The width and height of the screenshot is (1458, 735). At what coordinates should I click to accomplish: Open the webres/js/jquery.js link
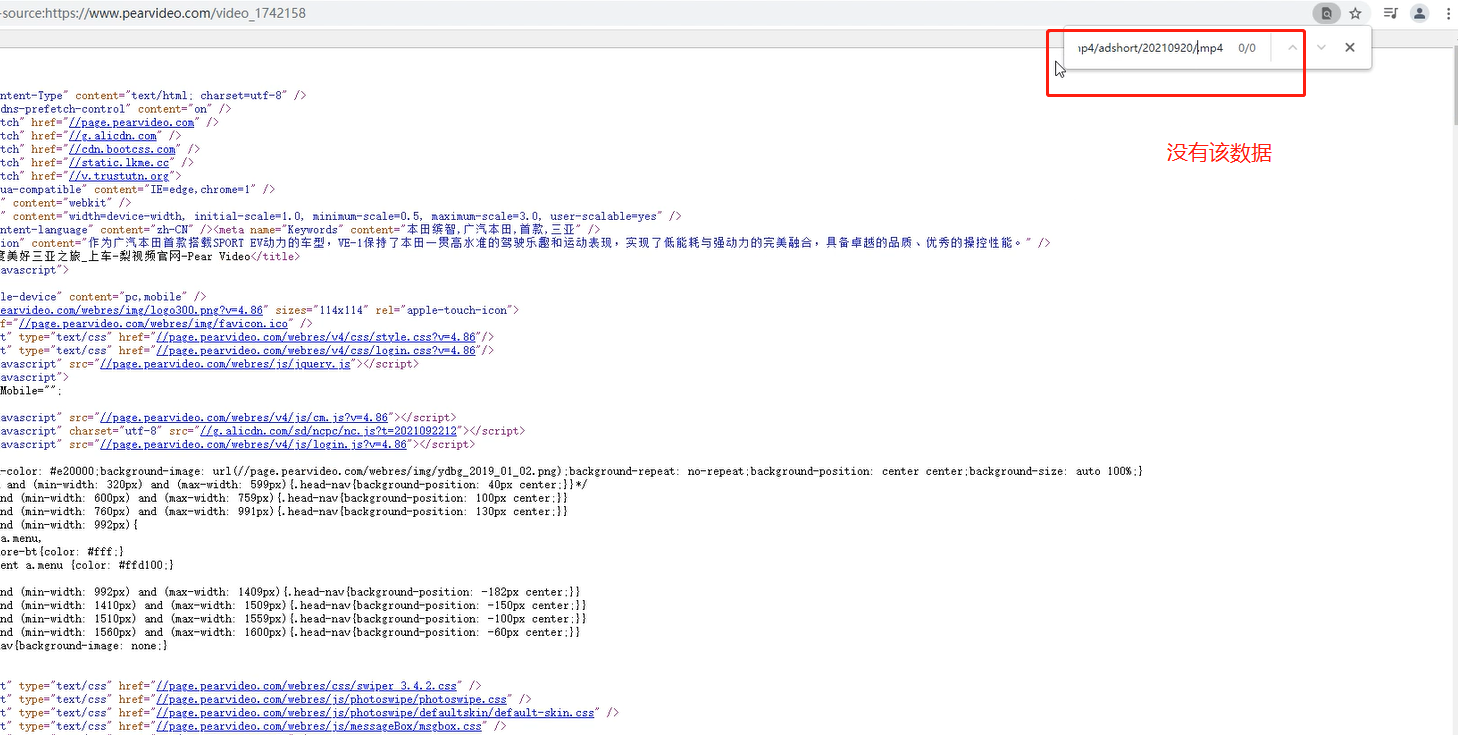pos(225,364)
